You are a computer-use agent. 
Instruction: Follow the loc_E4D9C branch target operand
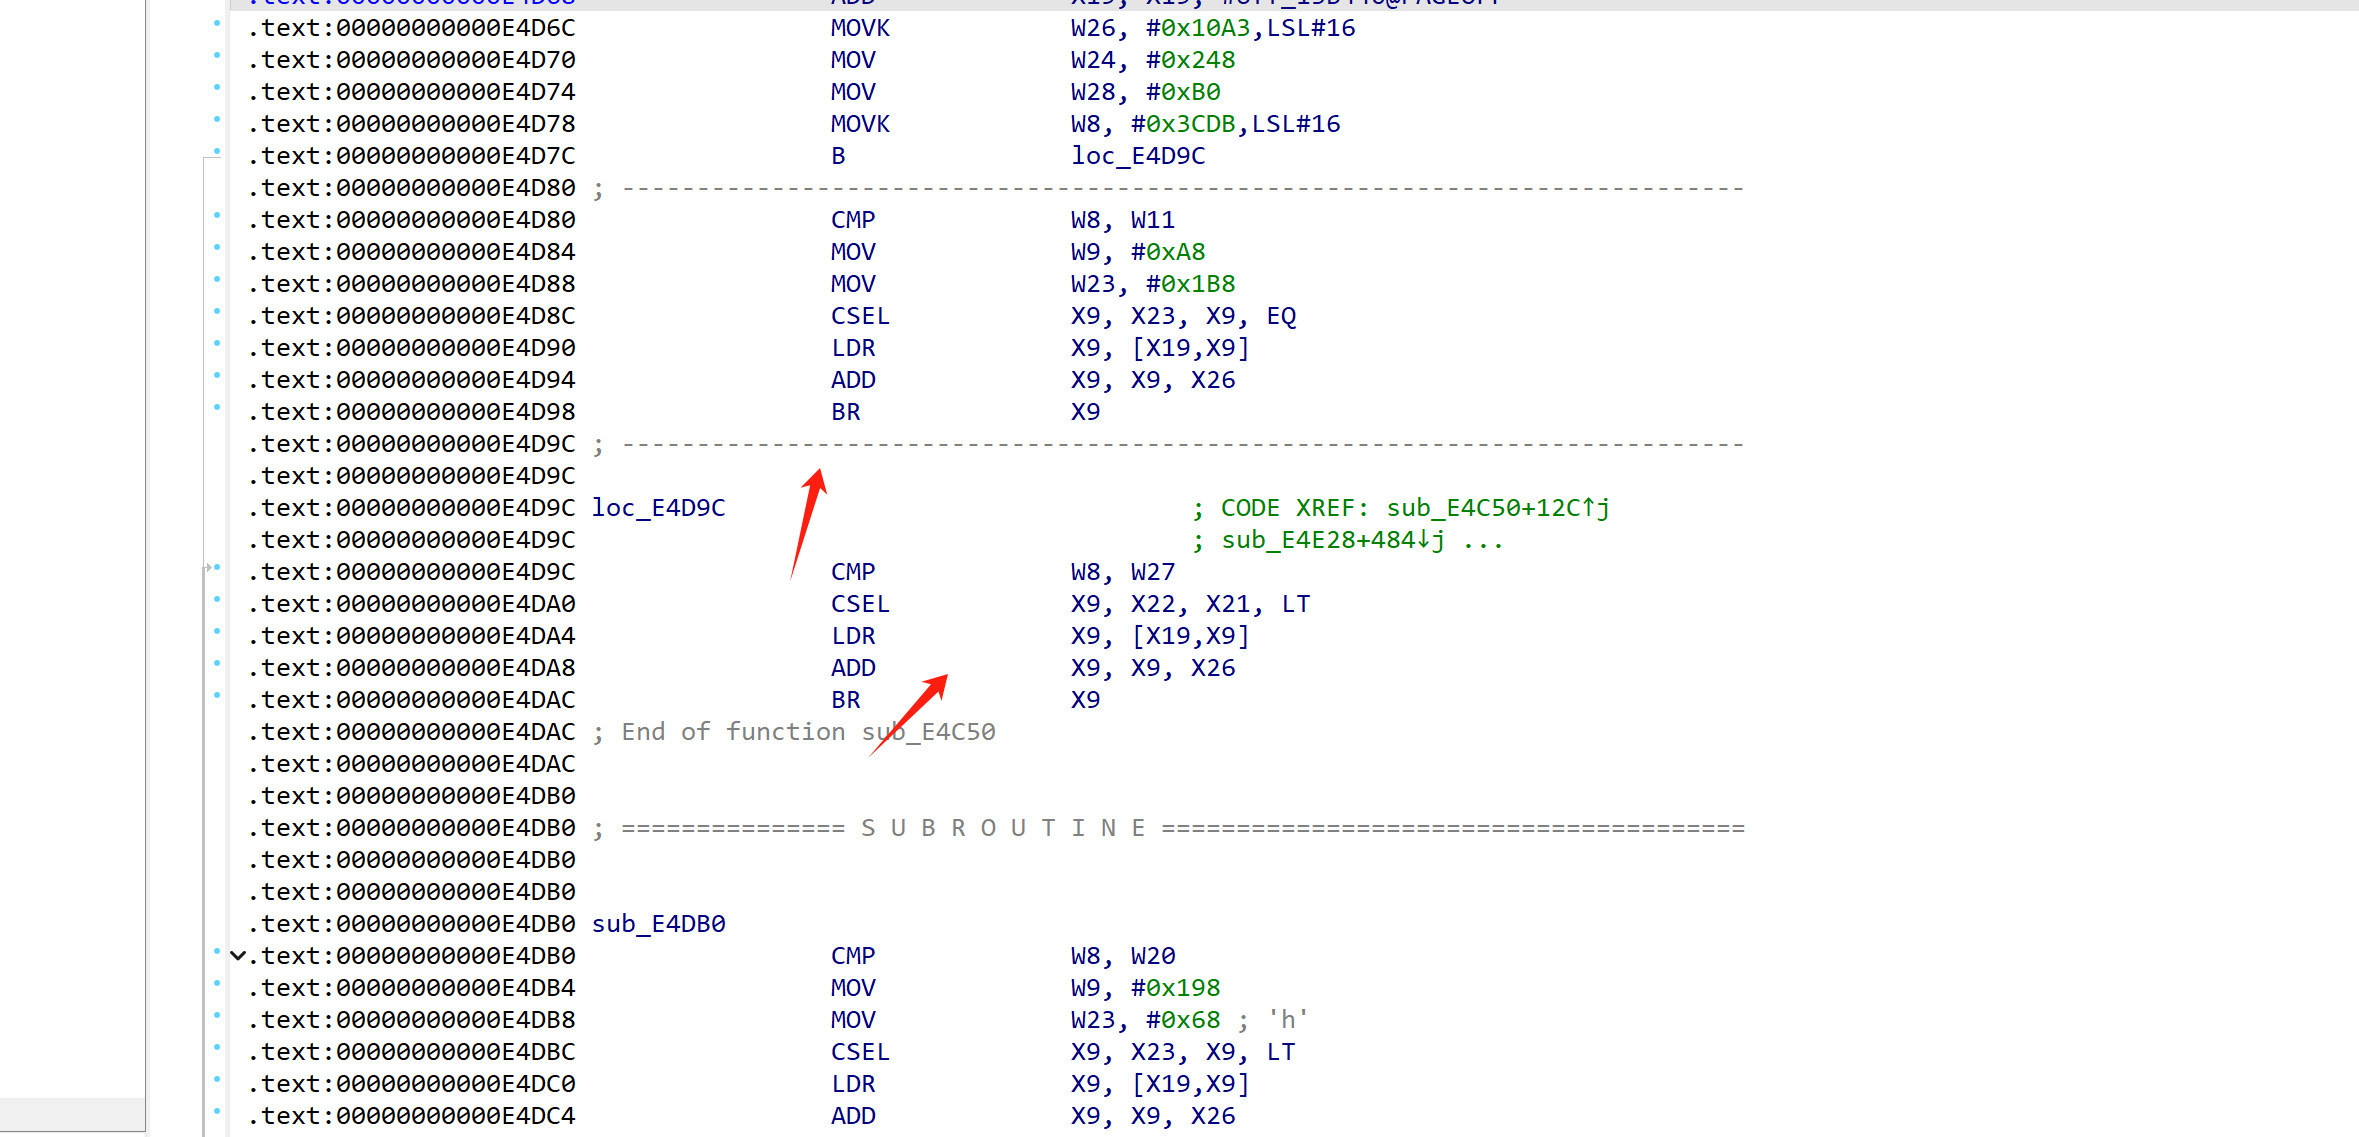coord(1137,156)
